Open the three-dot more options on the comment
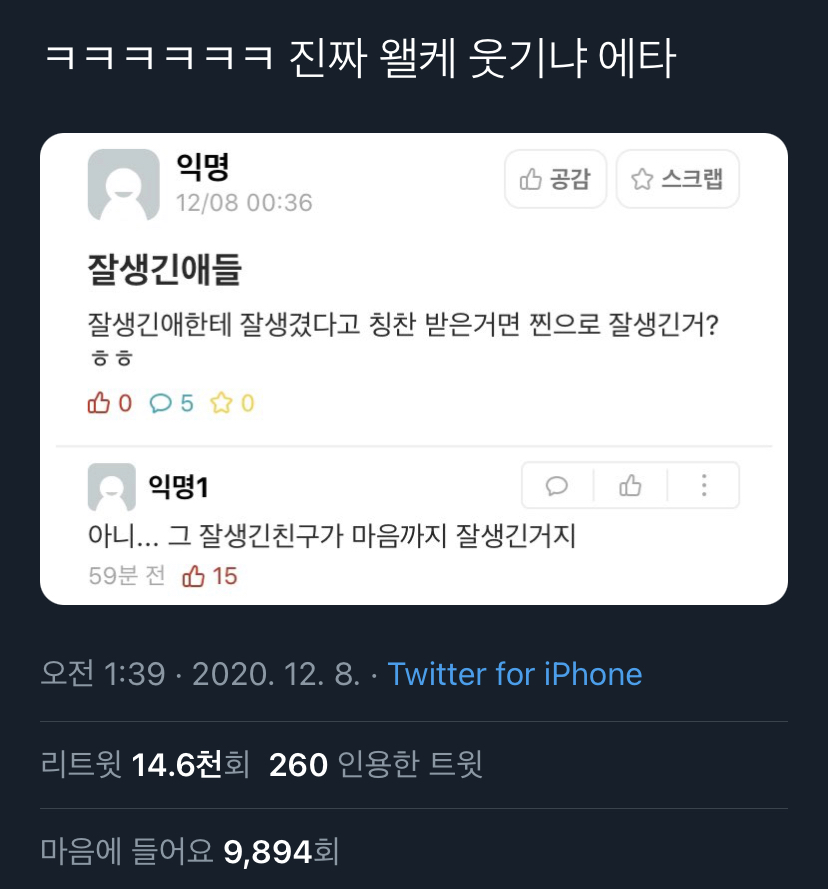Viewport: 828px width, 889px height. point(704,486)
